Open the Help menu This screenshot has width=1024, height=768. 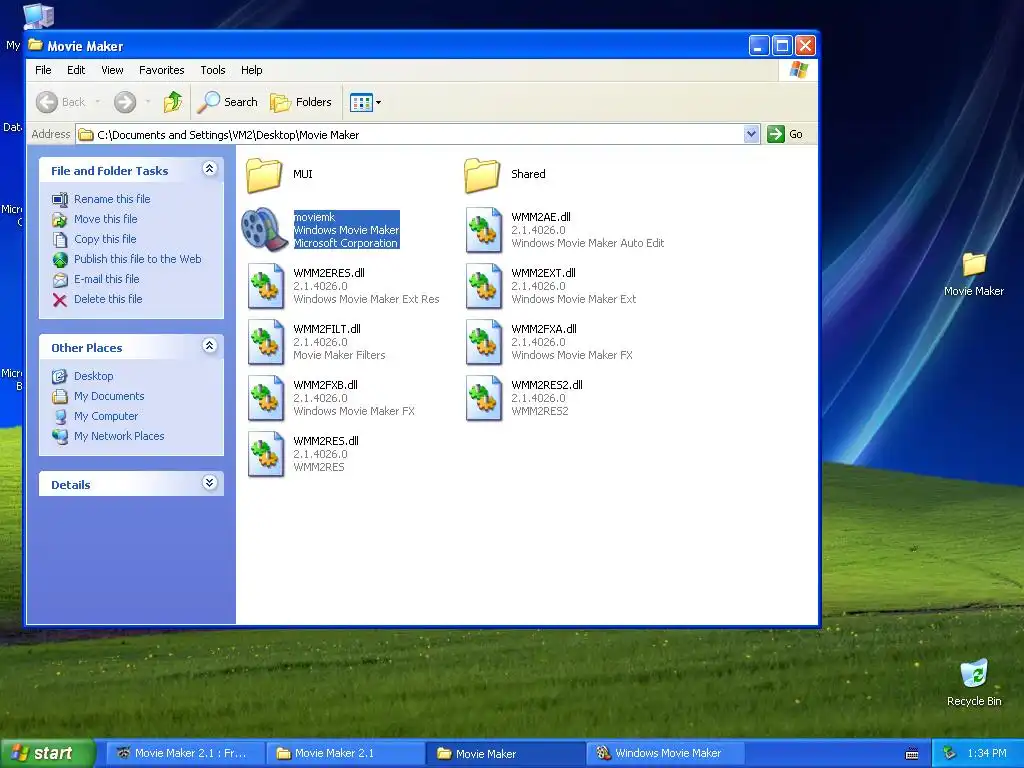pos(251,70)
